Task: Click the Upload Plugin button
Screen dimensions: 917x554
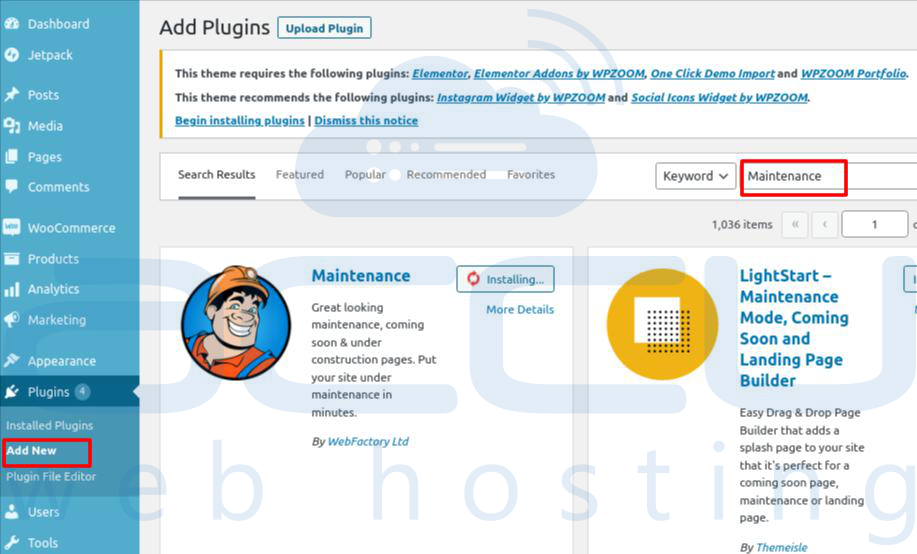Action: 325,28
